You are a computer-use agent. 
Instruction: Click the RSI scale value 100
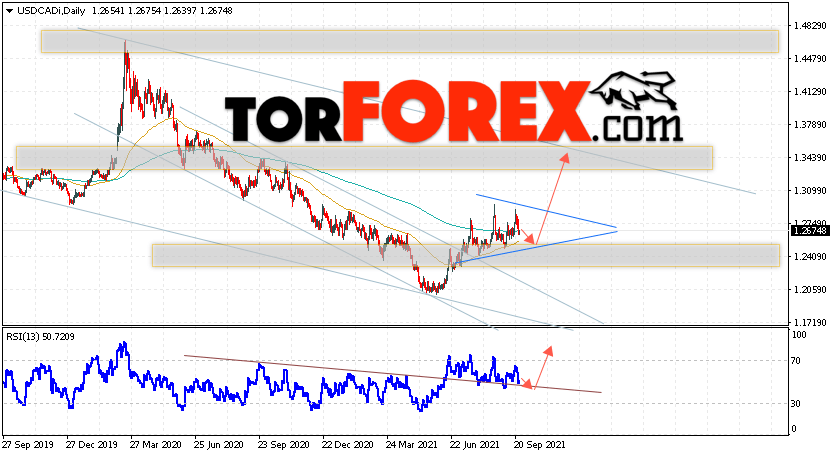[799, 335]
